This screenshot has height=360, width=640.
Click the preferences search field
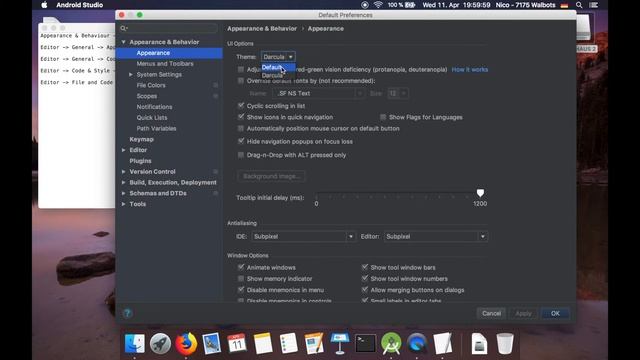(168, 28)
